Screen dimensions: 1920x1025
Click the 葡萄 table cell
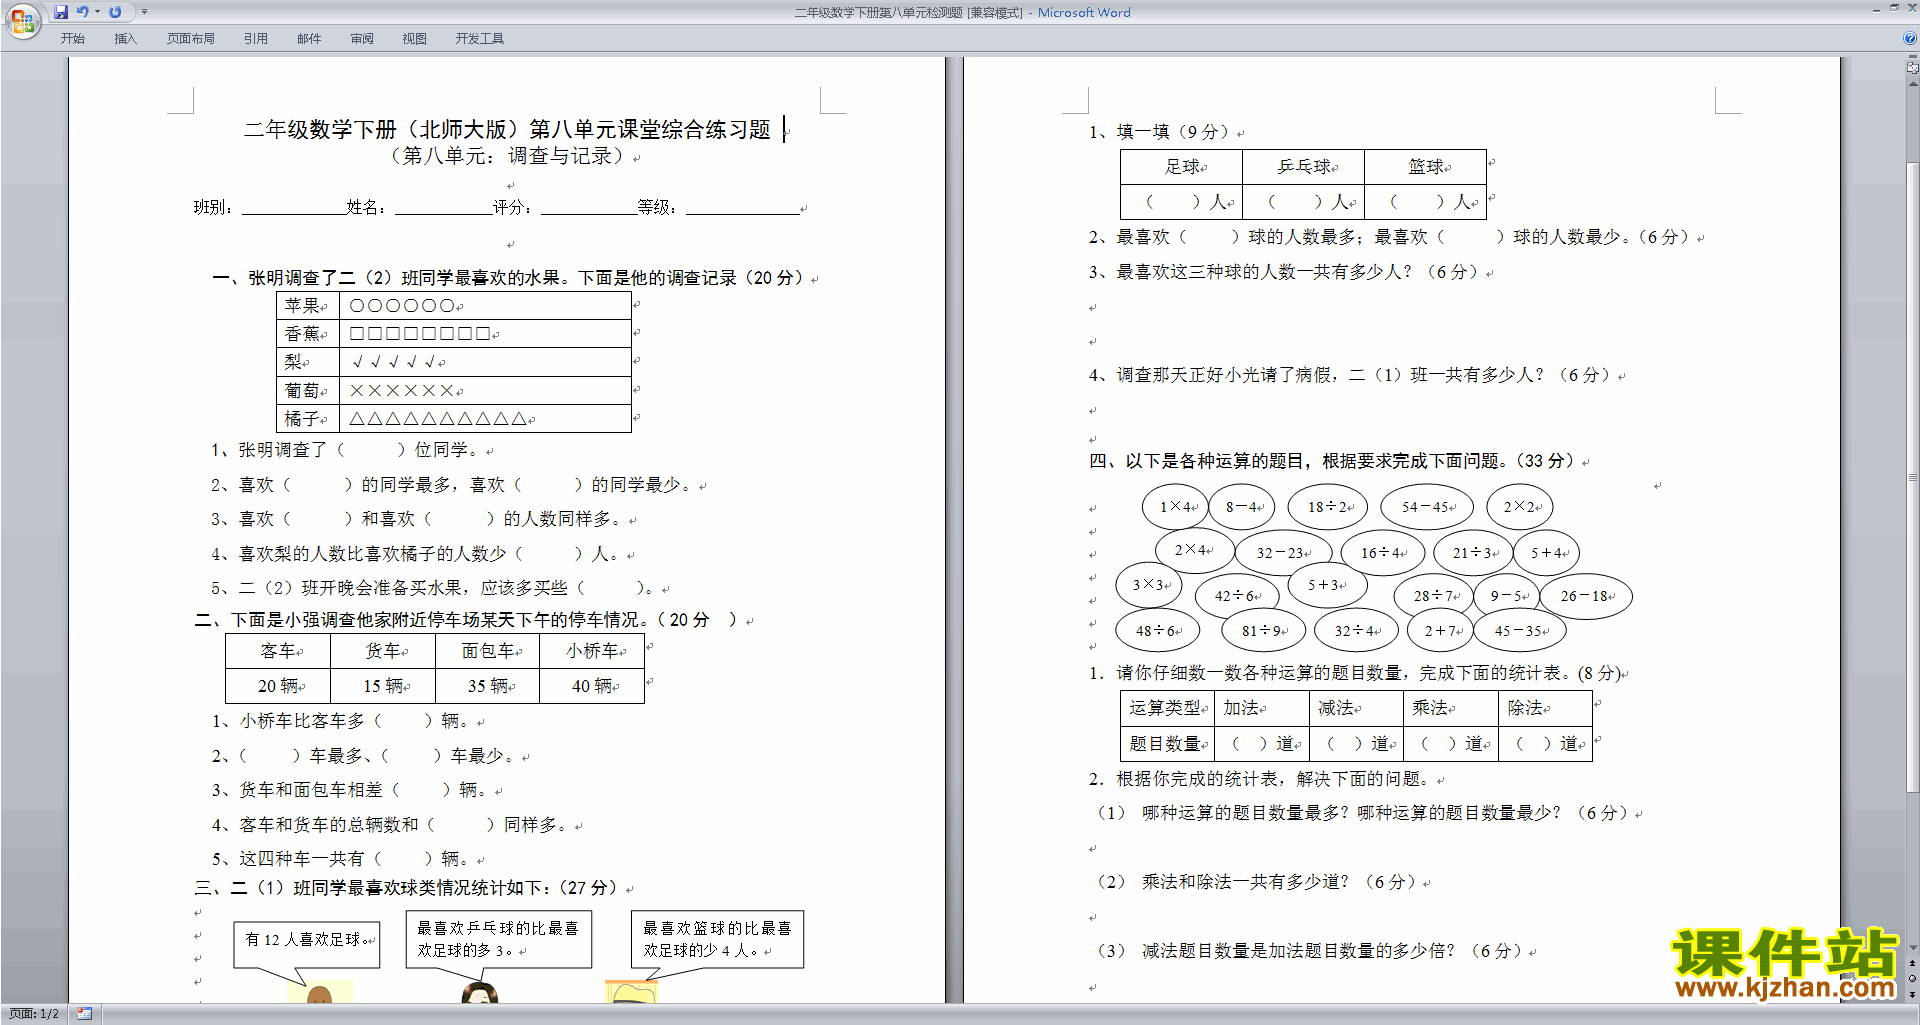308,390
